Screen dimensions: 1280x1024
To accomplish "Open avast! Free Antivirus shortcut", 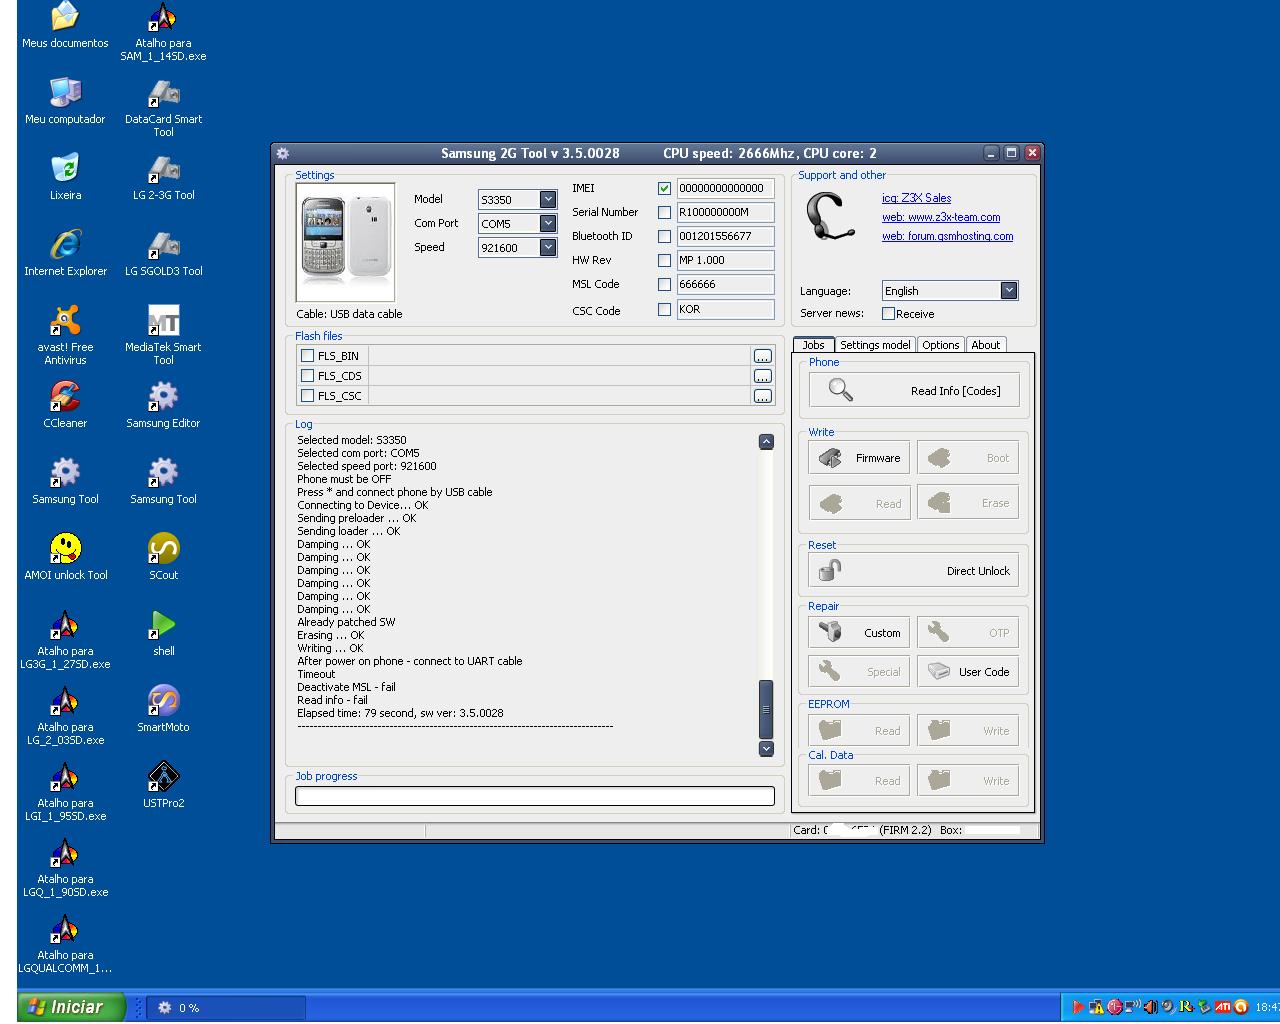I will [x=65, y=335].
